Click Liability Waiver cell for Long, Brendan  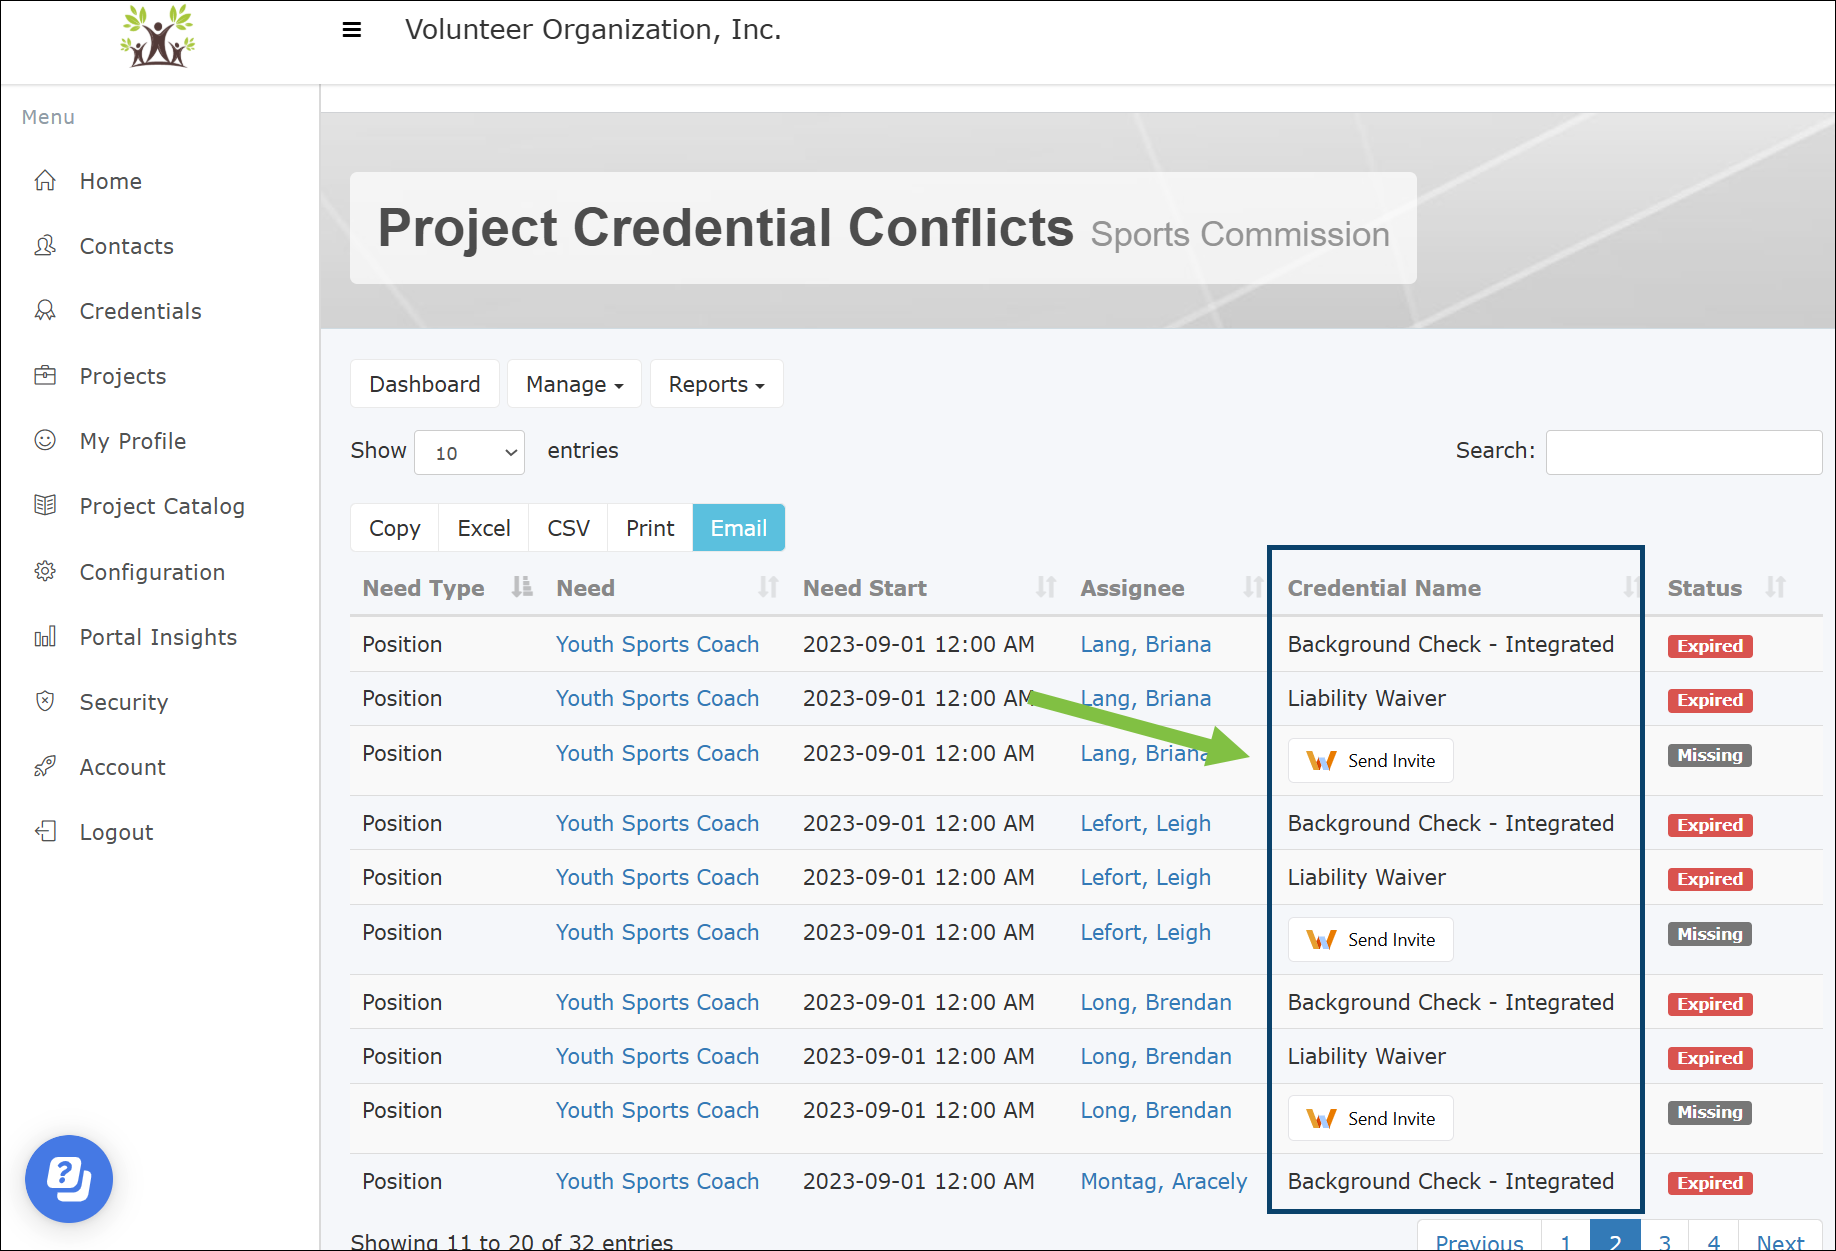[1367, 1056]
